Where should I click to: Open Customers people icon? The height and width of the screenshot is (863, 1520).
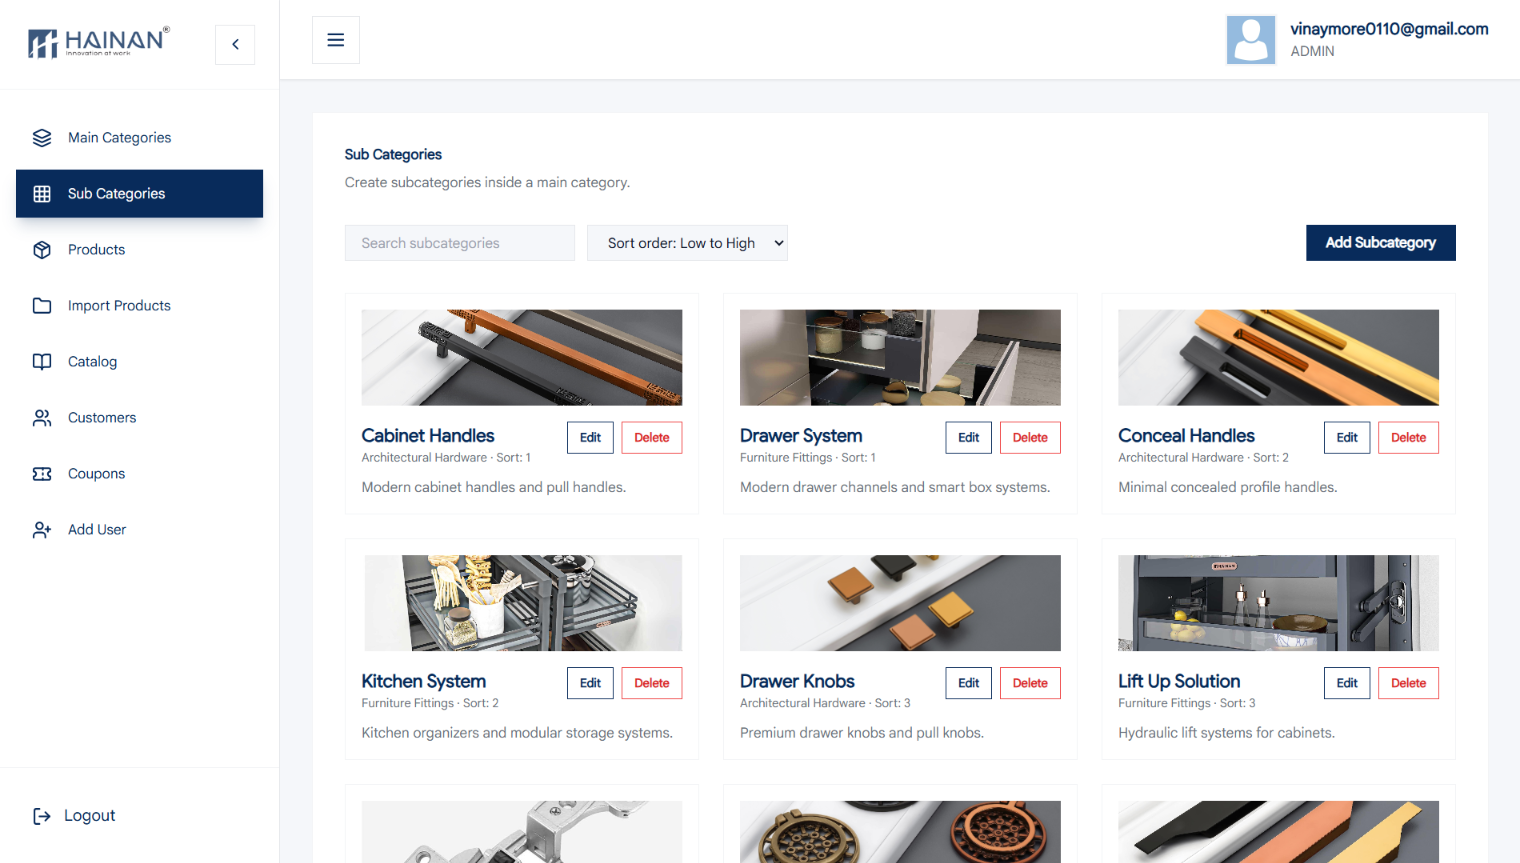click(x=42, y=418)
